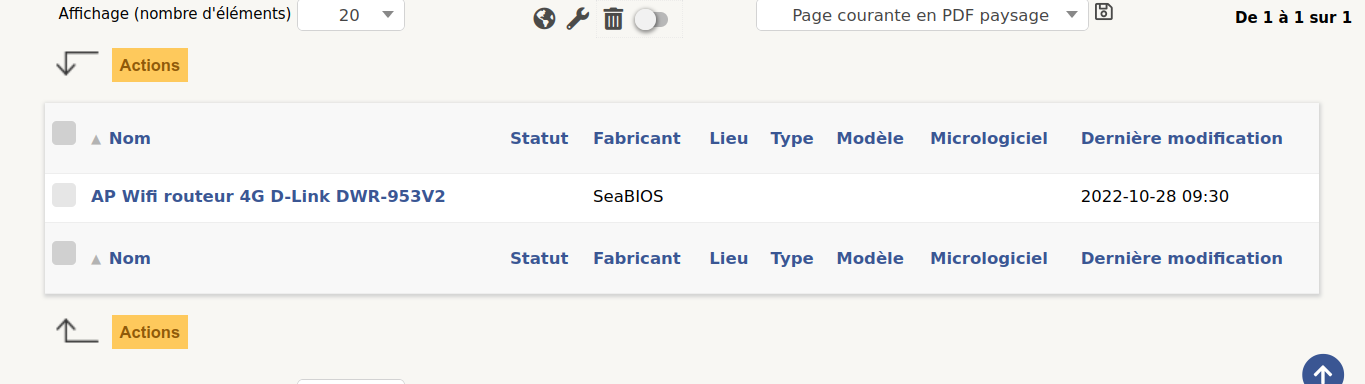Sort by Fabricant in bottom header
Image resolution: width=1365 pixels, height=384 pixels.
pyautogui.click(x=637, y=258)
